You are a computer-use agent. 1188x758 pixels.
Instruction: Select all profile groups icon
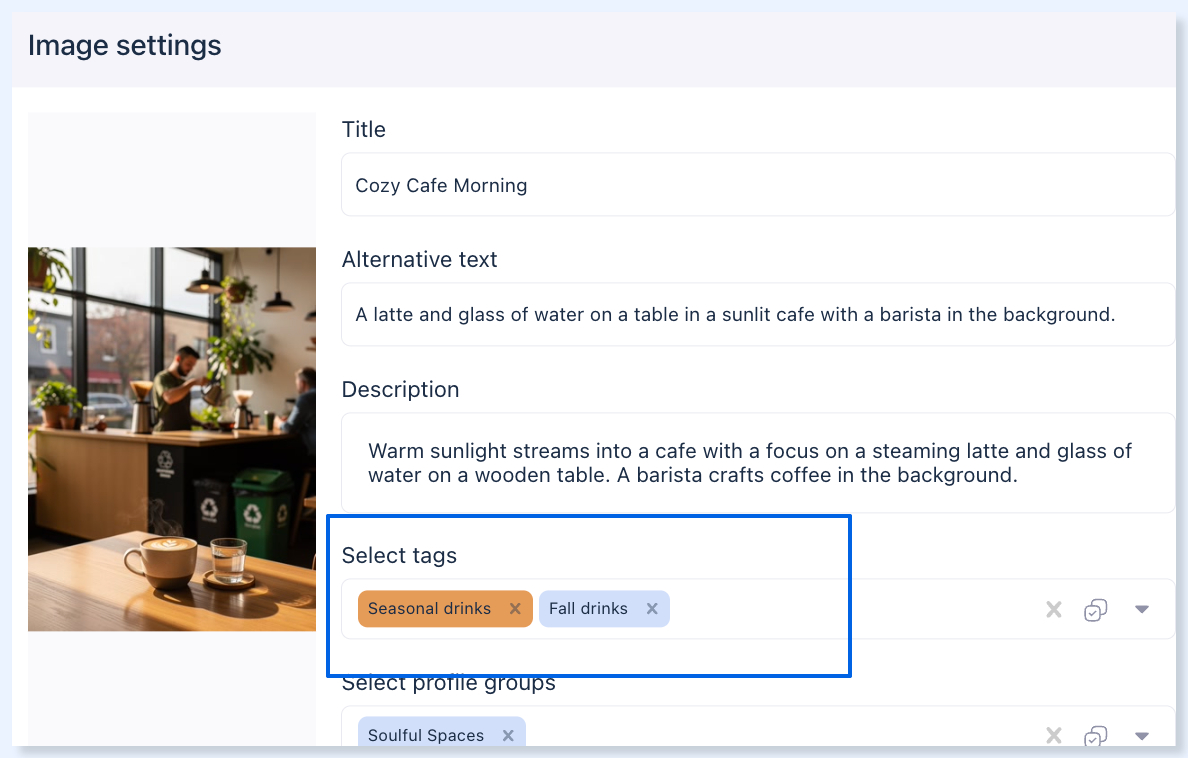(1096, 735)
